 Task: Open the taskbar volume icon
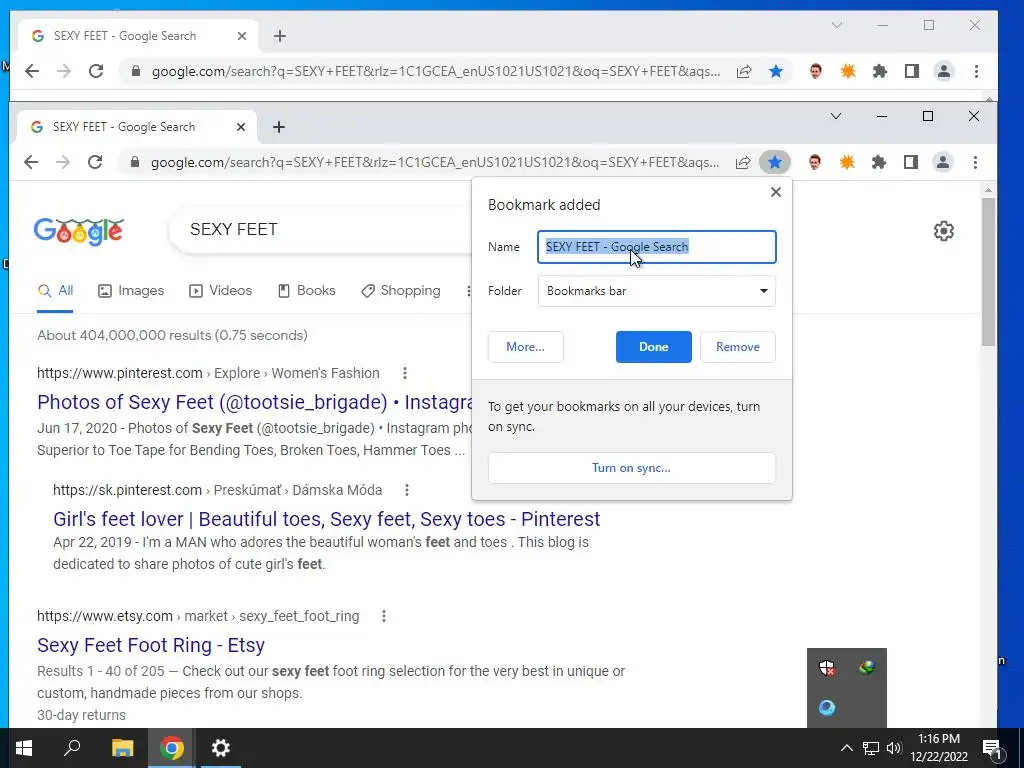tap(894, 748)
